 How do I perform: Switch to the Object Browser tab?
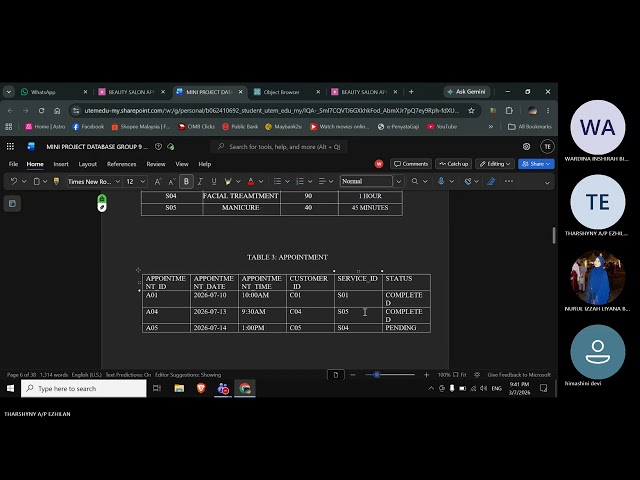(x=286, y=92)
